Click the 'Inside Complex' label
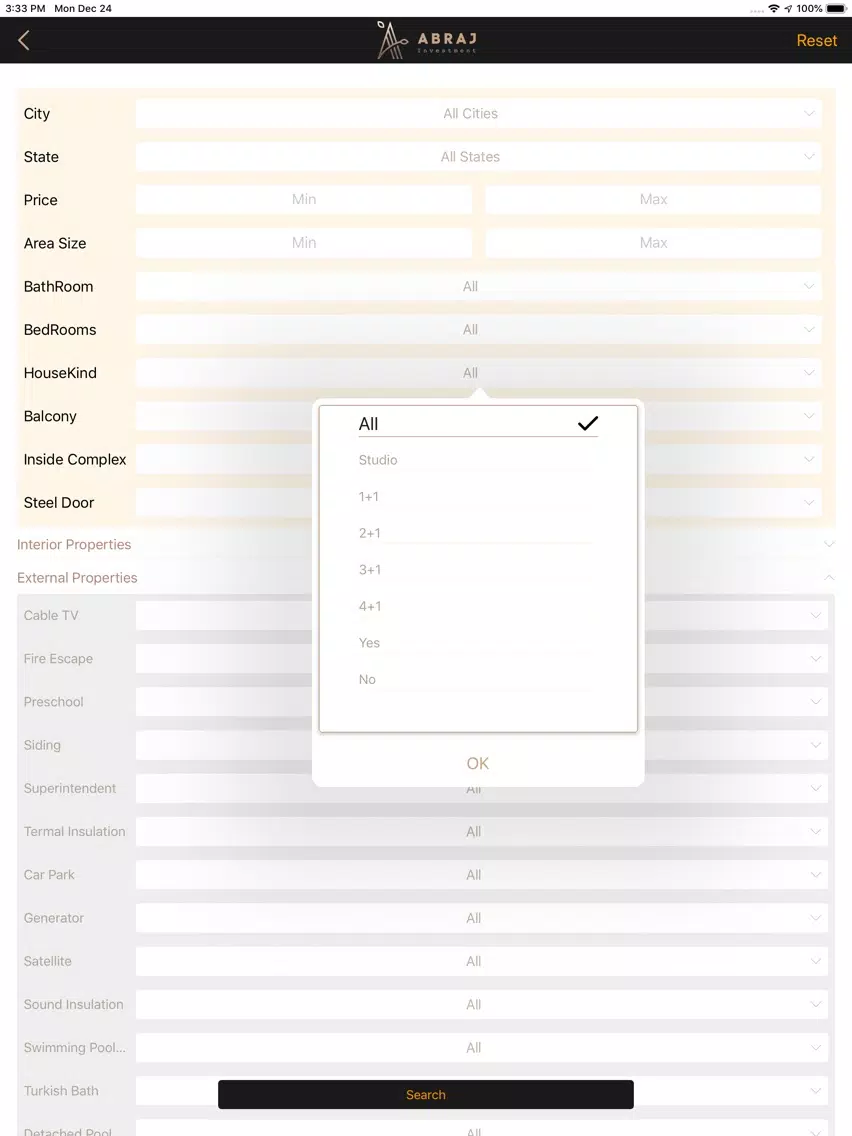This screenshot has width=852, height=1136. [x=75, y=459]
